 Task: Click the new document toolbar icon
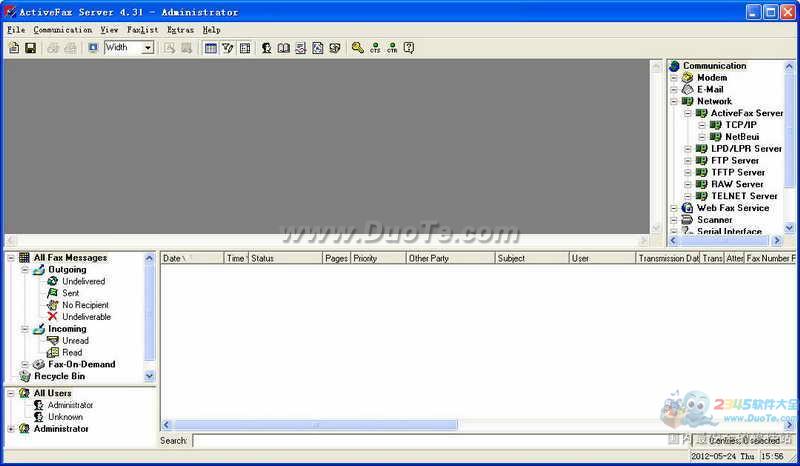pos(14,48)
